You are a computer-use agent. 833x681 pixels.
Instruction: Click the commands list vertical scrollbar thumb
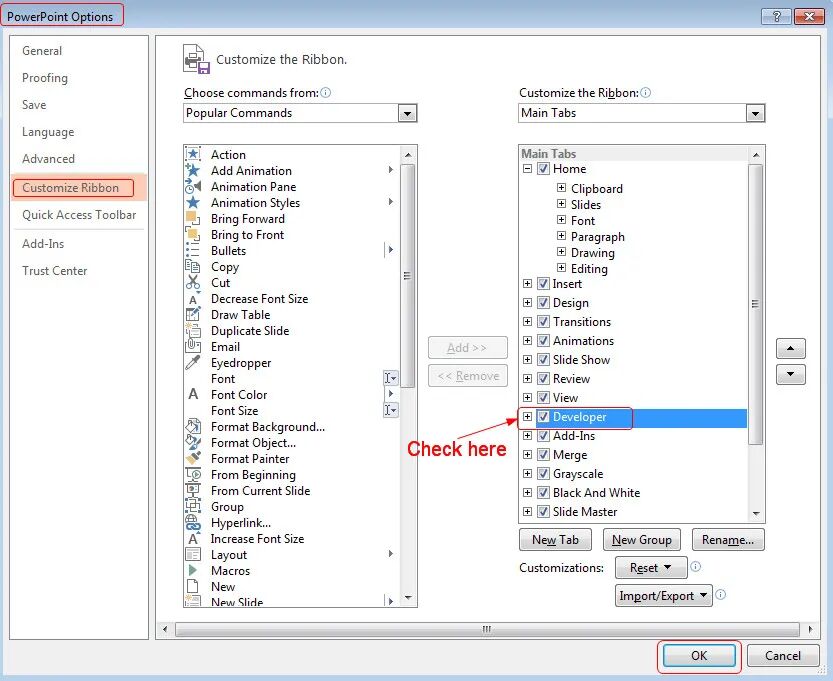407,275
